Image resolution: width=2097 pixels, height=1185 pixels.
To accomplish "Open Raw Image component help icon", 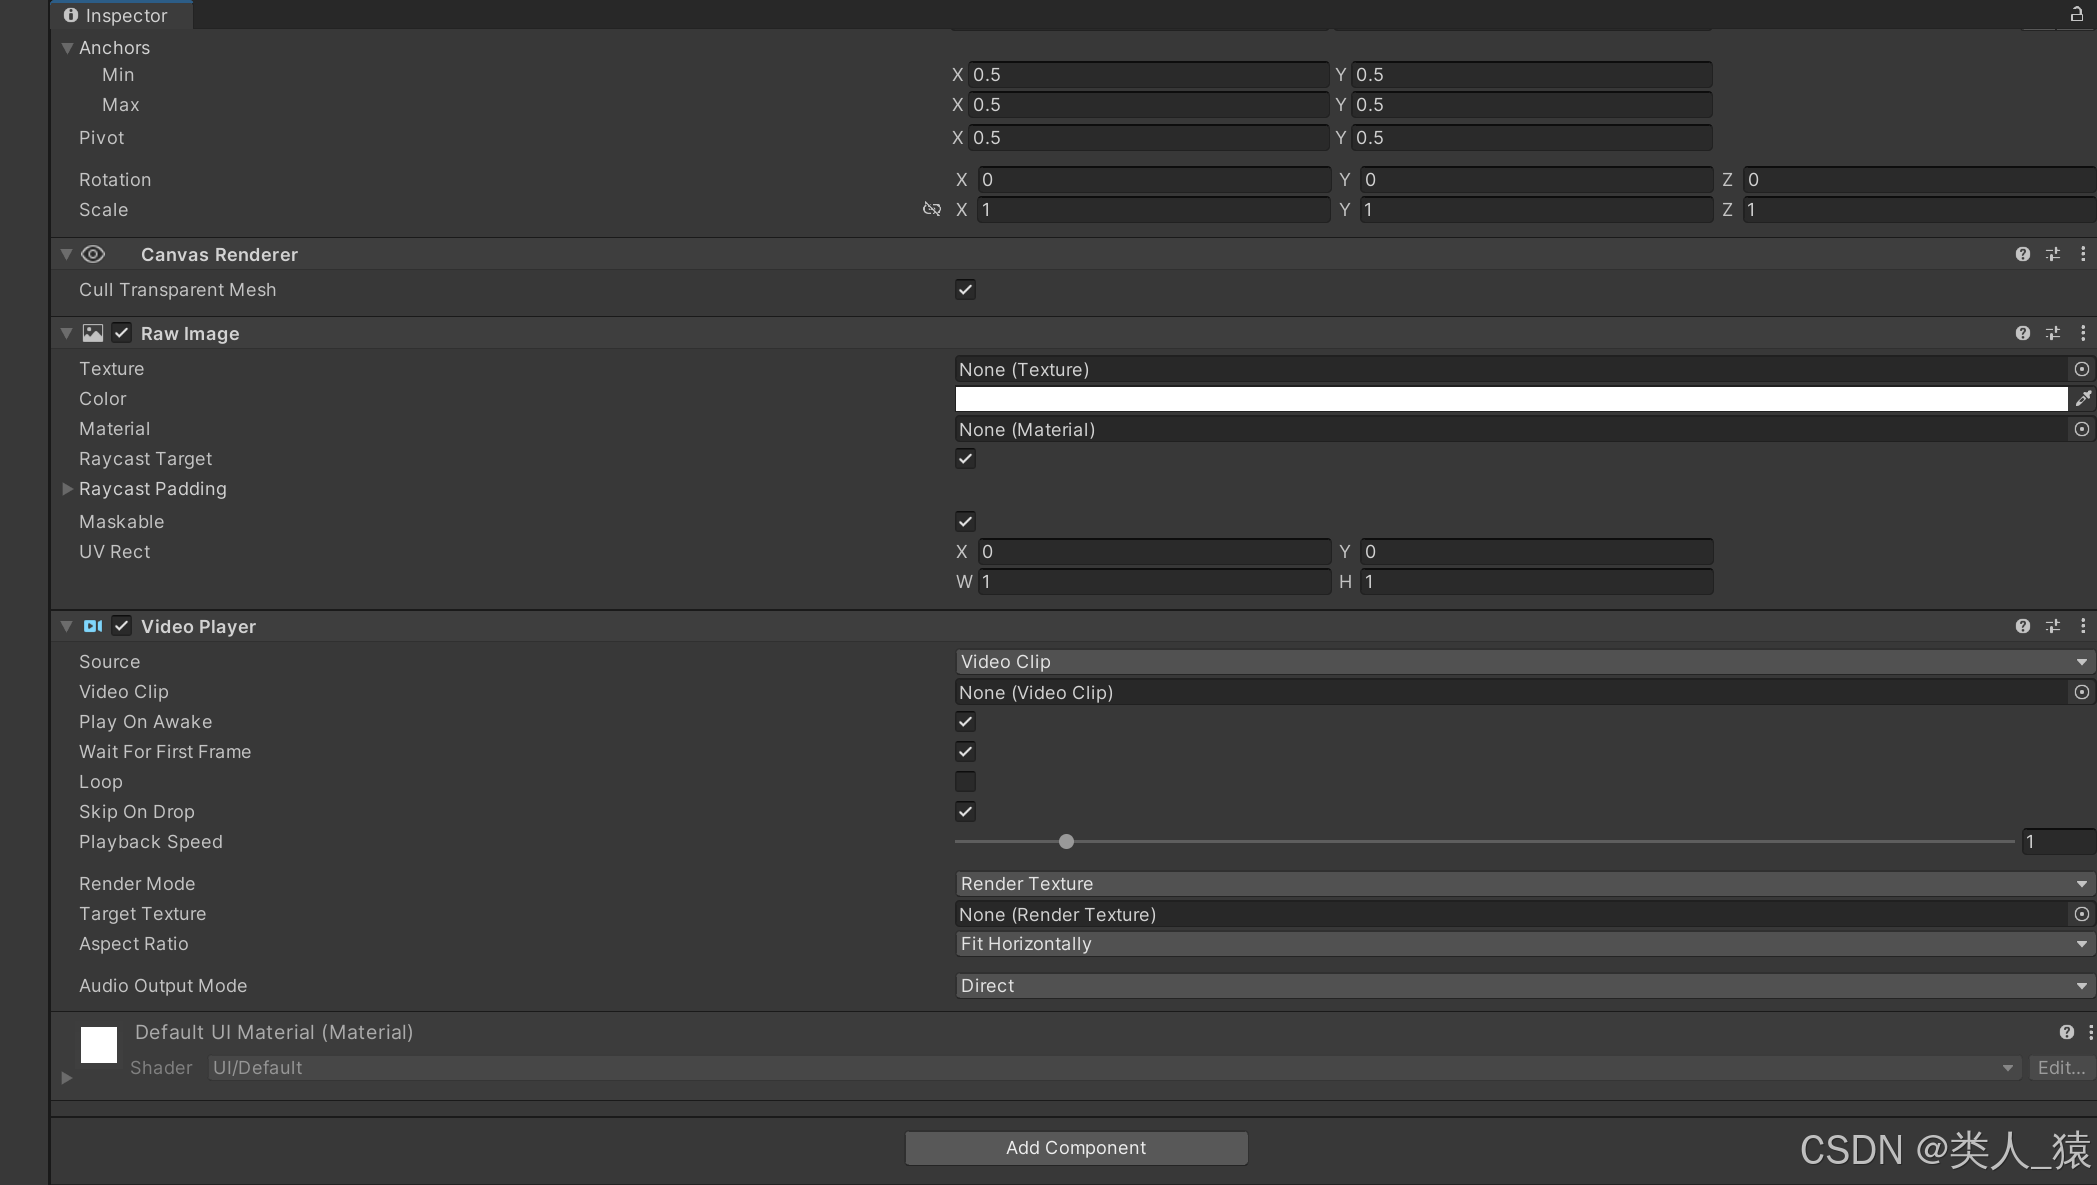I will (2022, 333).
